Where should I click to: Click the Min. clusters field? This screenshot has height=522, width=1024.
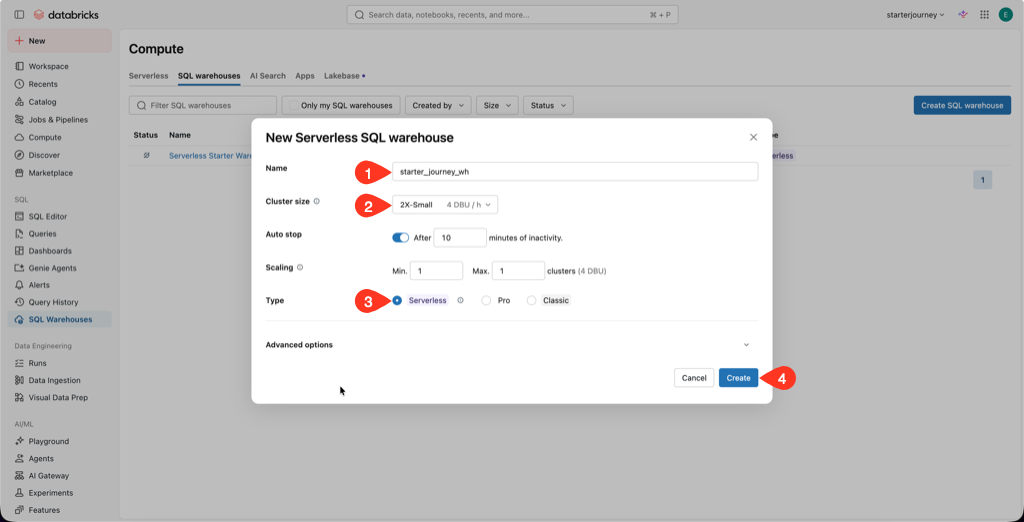point(436,270)
